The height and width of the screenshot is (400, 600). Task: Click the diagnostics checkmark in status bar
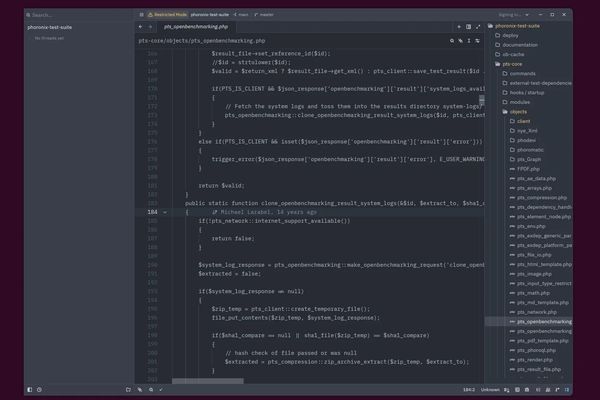(x=161, y=390)
